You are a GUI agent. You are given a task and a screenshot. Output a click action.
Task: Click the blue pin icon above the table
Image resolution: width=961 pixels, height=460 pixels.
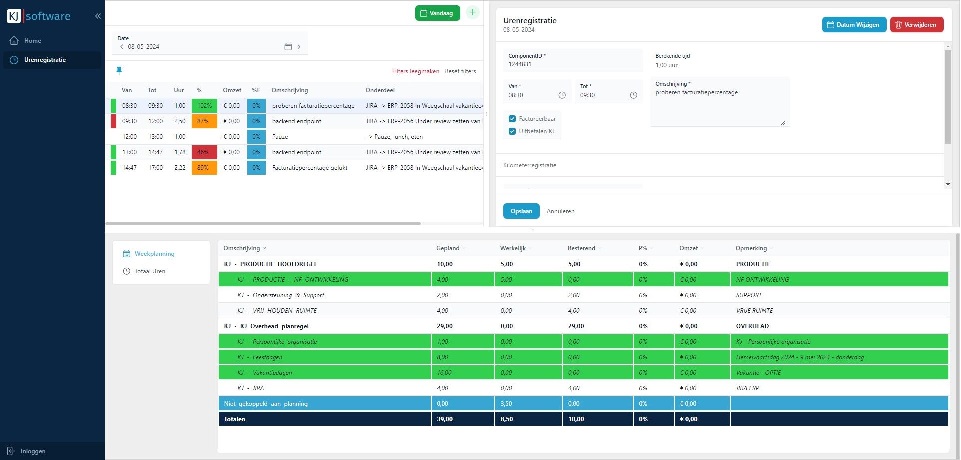[x=118, y=70]
